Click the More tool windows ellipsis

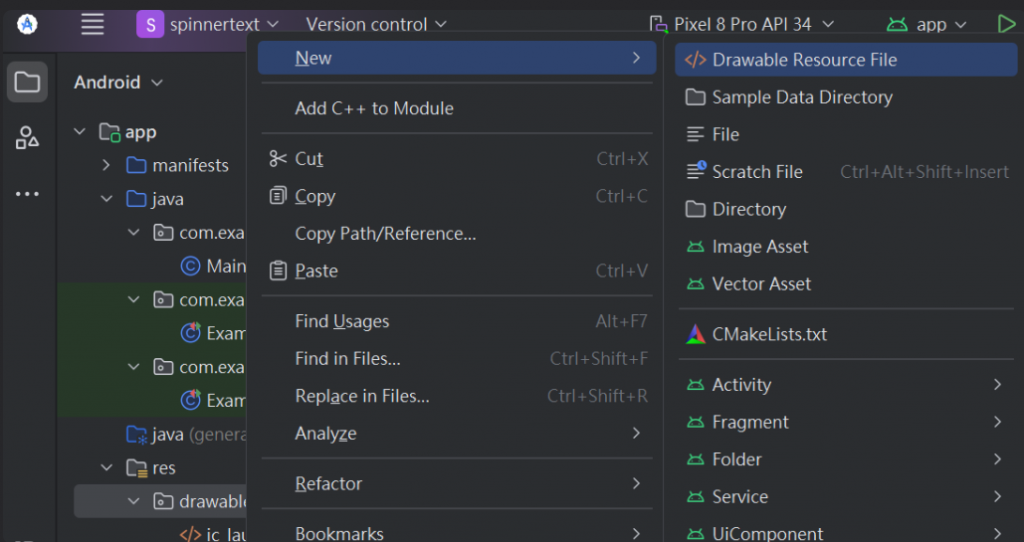click(27, 193)
